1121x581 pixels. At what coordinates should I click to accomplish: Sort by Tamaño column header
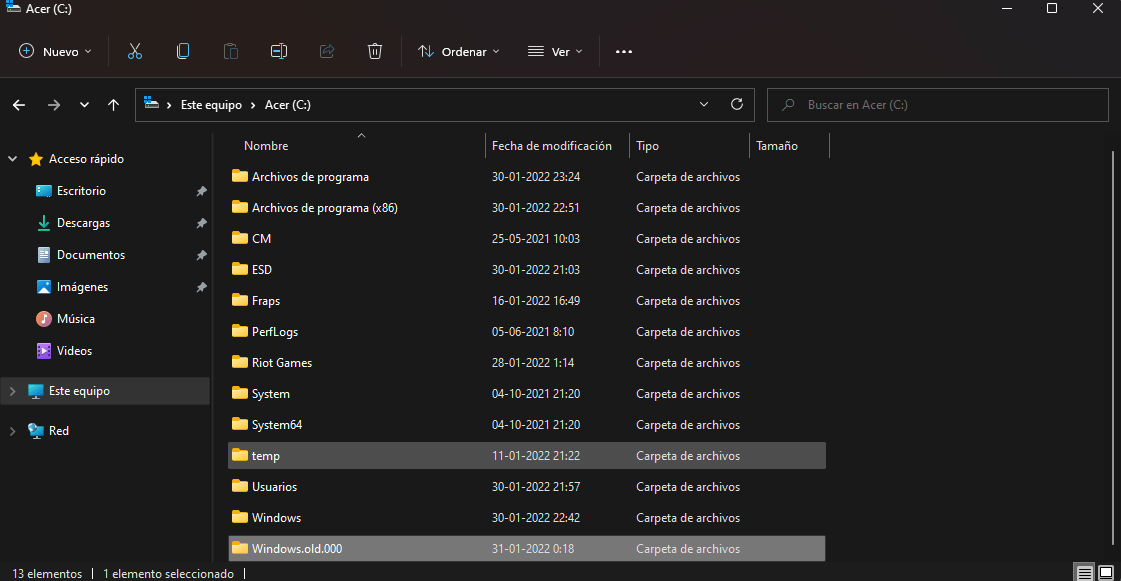pyautogui.click(x=776, y=146)
